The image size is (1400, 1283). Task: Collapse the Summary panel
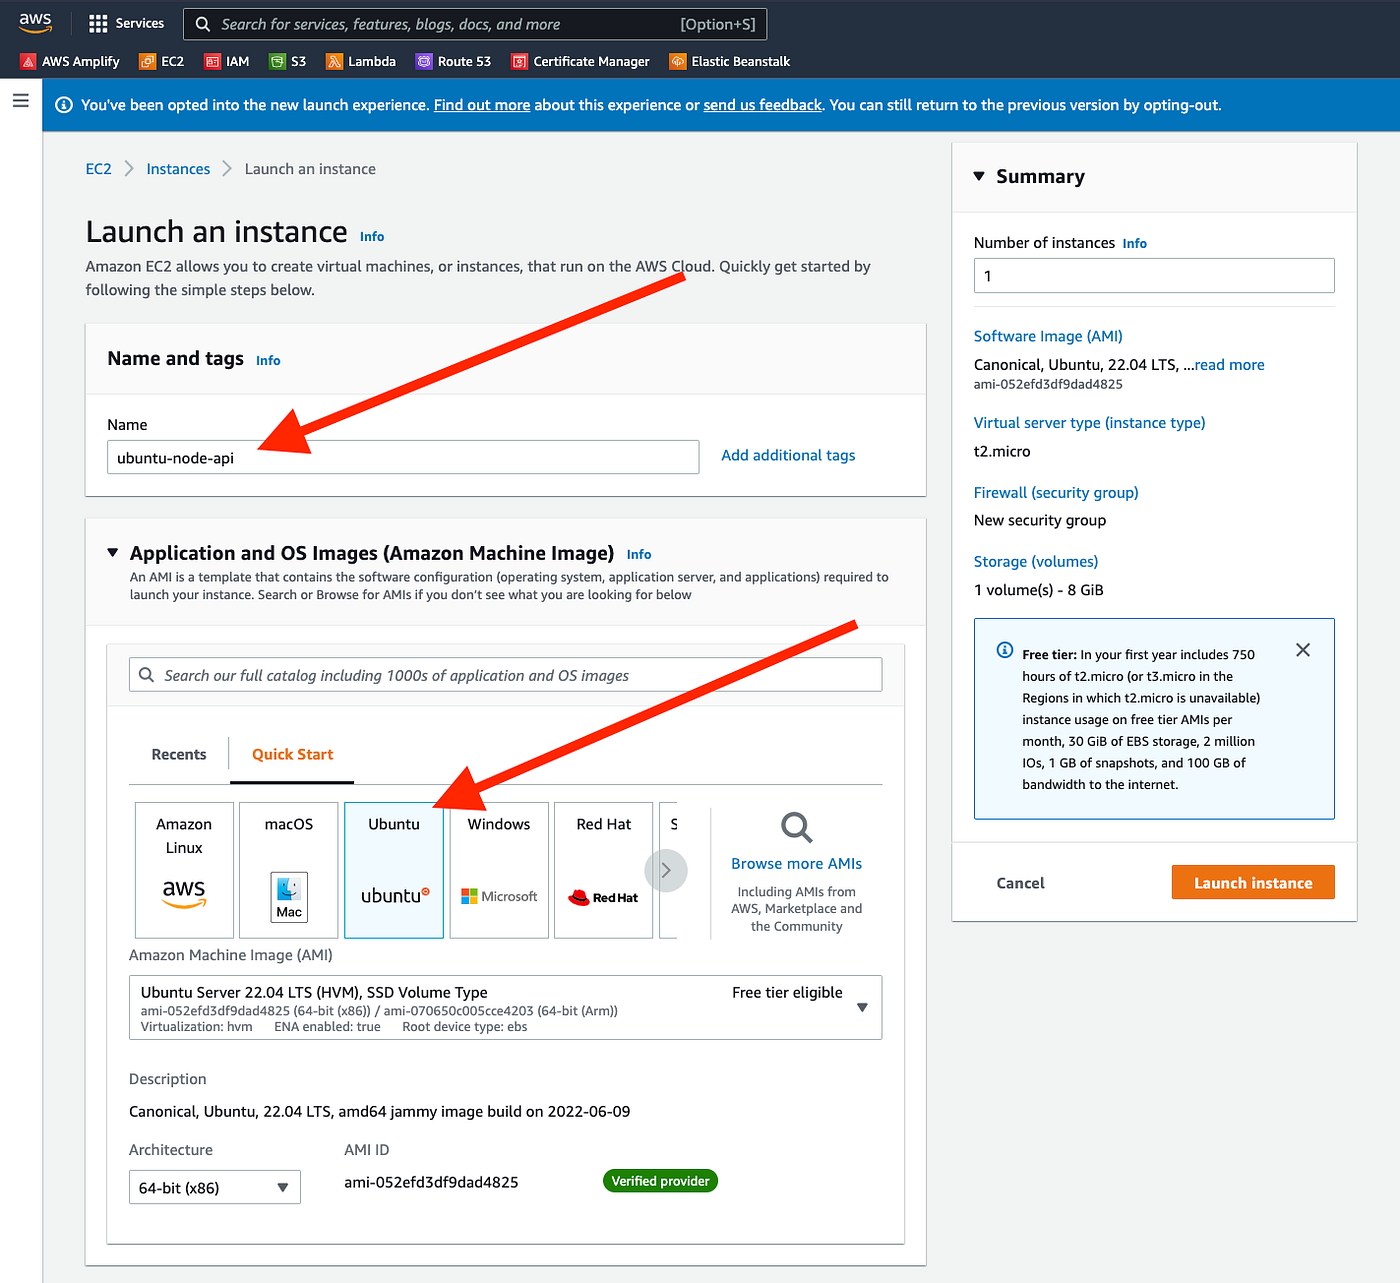979,177
